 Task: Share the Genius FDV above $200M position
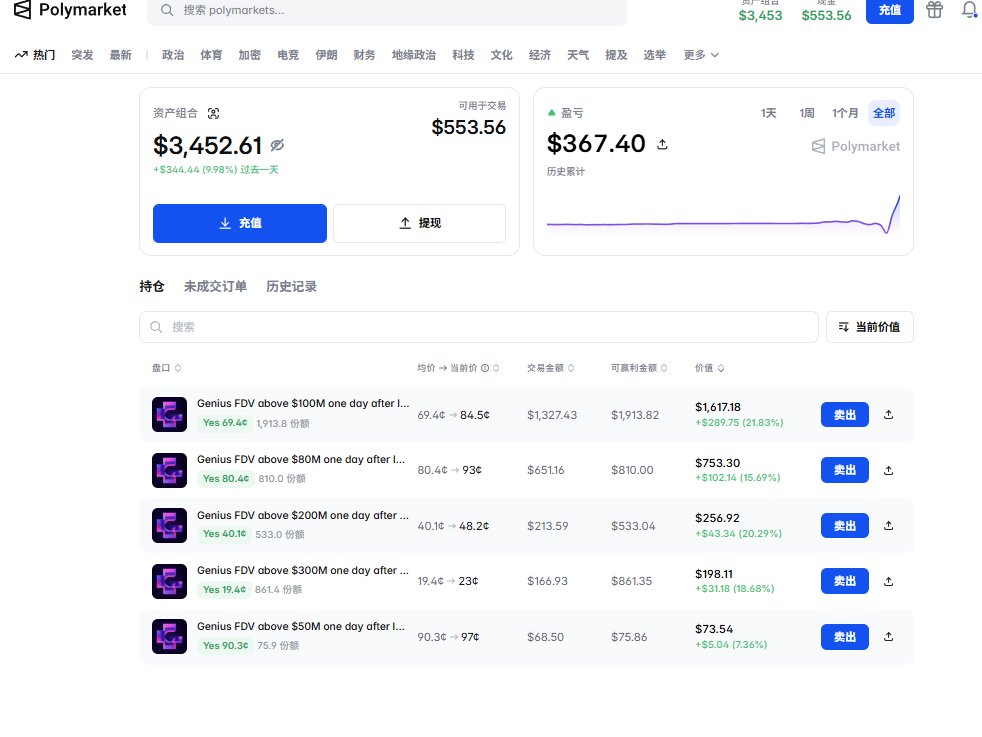pos(888,525)
